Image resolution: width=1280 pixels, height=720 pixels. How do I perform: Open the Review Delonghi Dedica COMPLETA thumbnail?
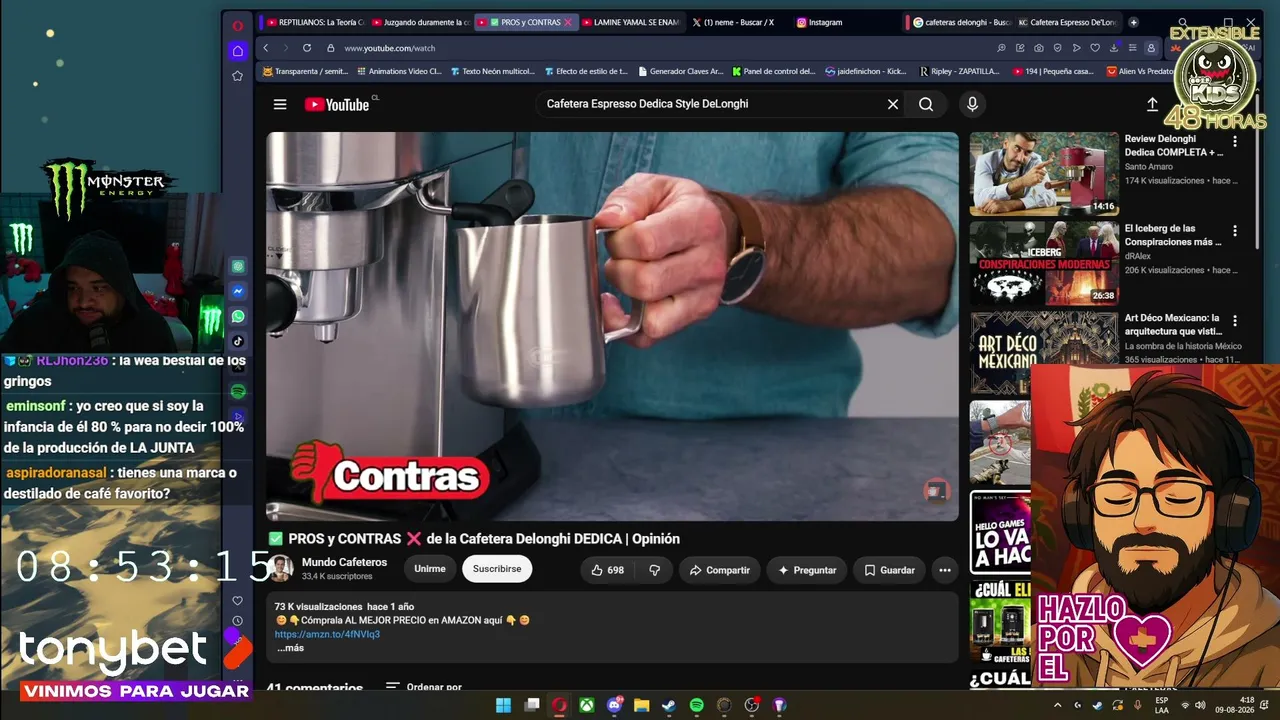tap(1044, 174)
